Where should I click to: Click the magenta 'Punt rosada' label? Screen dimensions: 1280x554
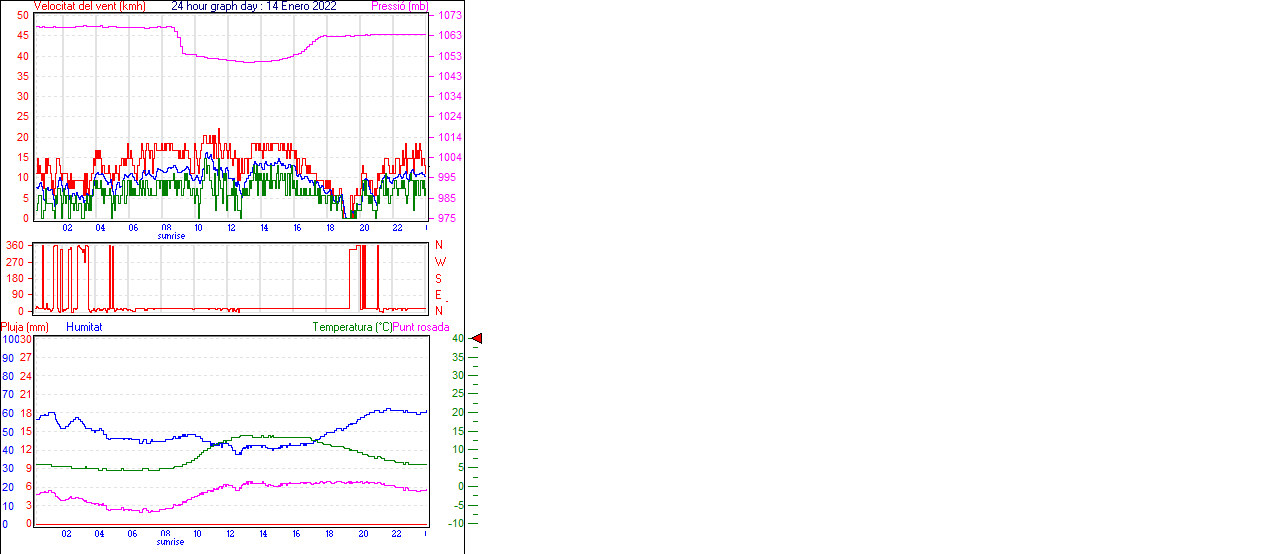click(421, 327)
